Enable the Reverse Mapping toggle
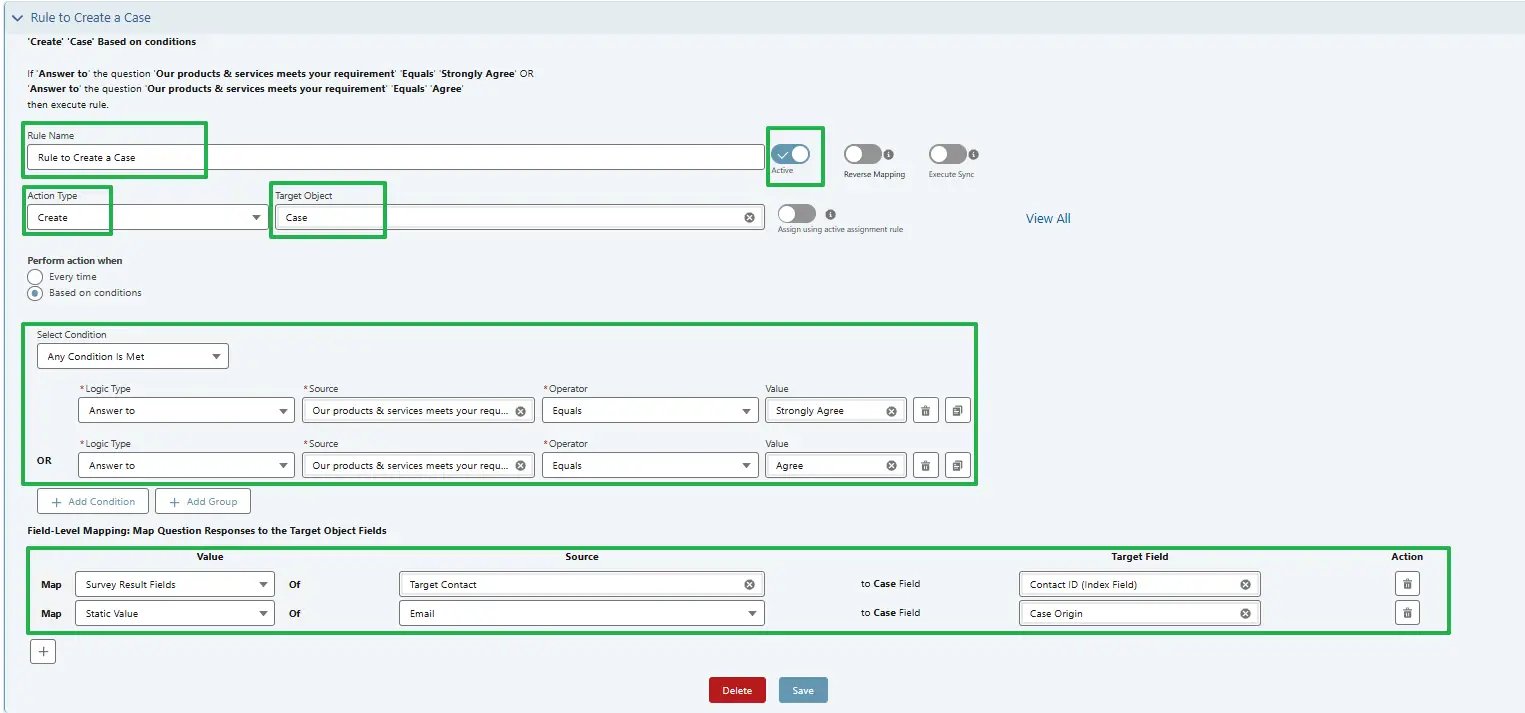Viewport: 1525px width, 713px height. (862, 154)
